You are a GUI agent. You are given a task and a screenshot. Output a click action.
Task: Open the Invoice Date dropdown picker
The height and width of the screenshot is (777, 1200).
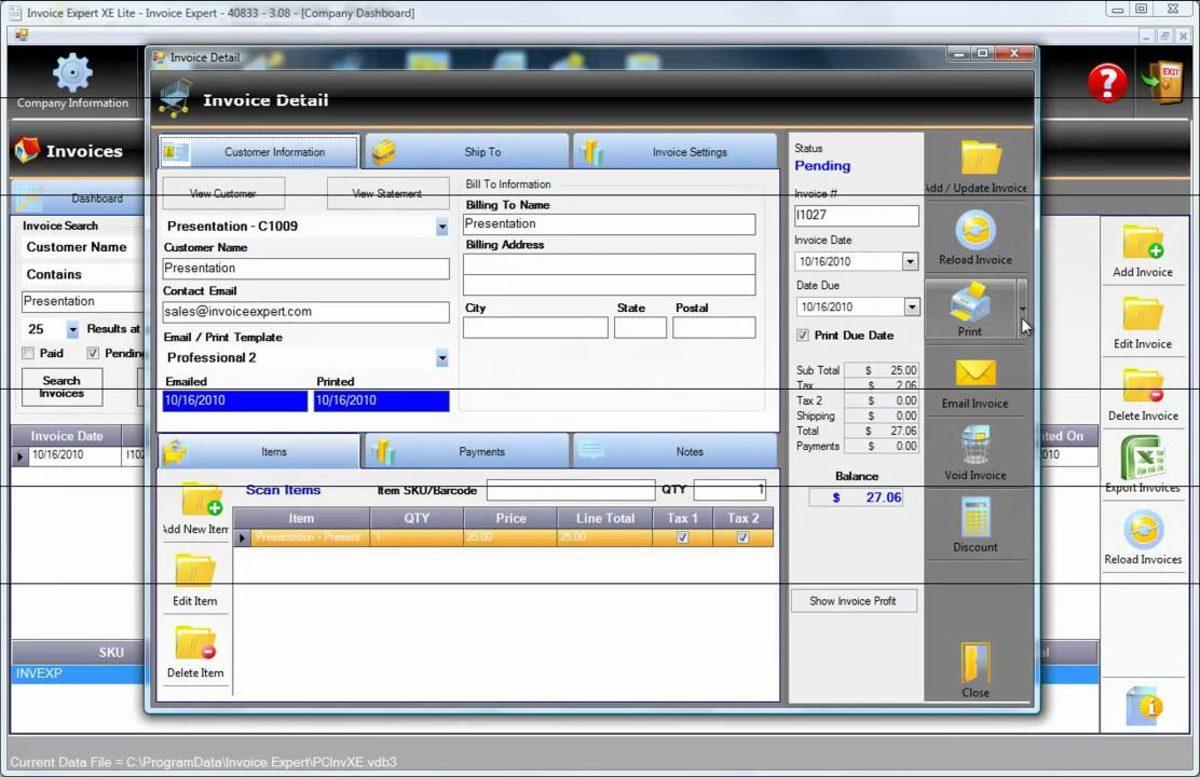(910, 261)
